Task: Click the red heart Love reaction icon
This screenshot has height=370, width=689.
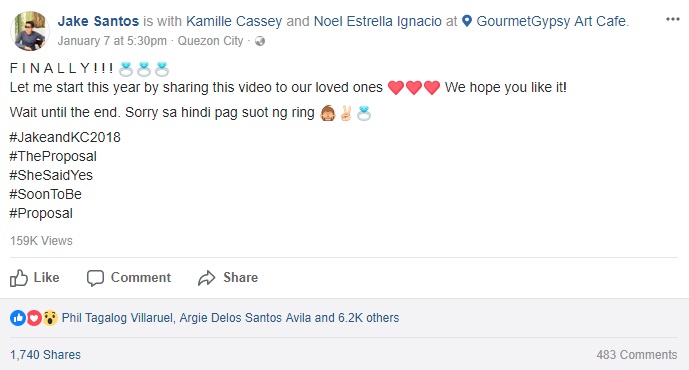Action: point(34,318)
